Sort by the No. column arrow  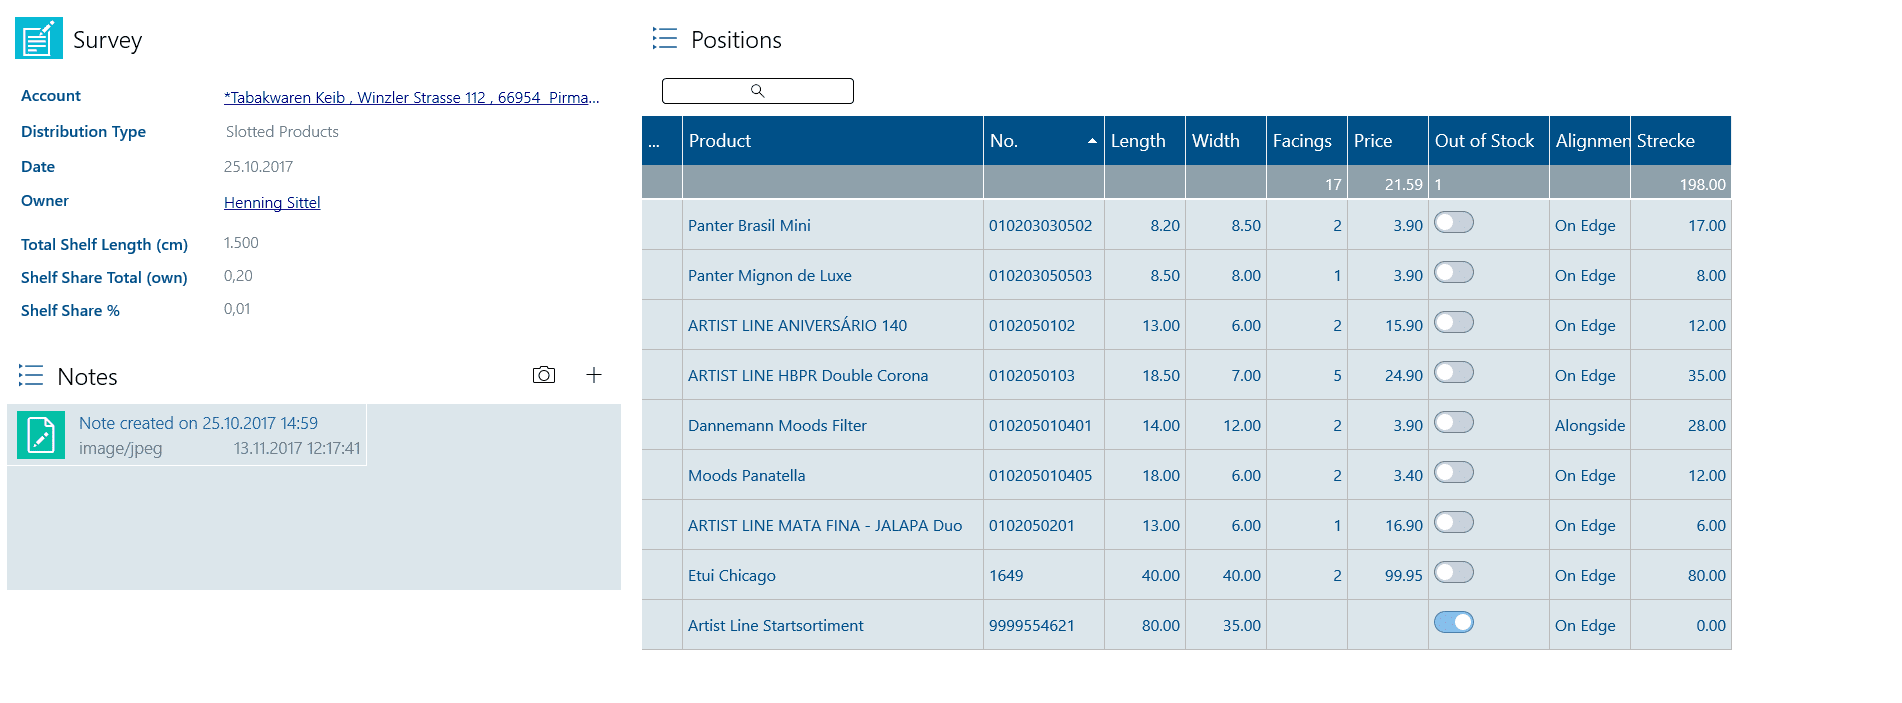pos(1092,141)
